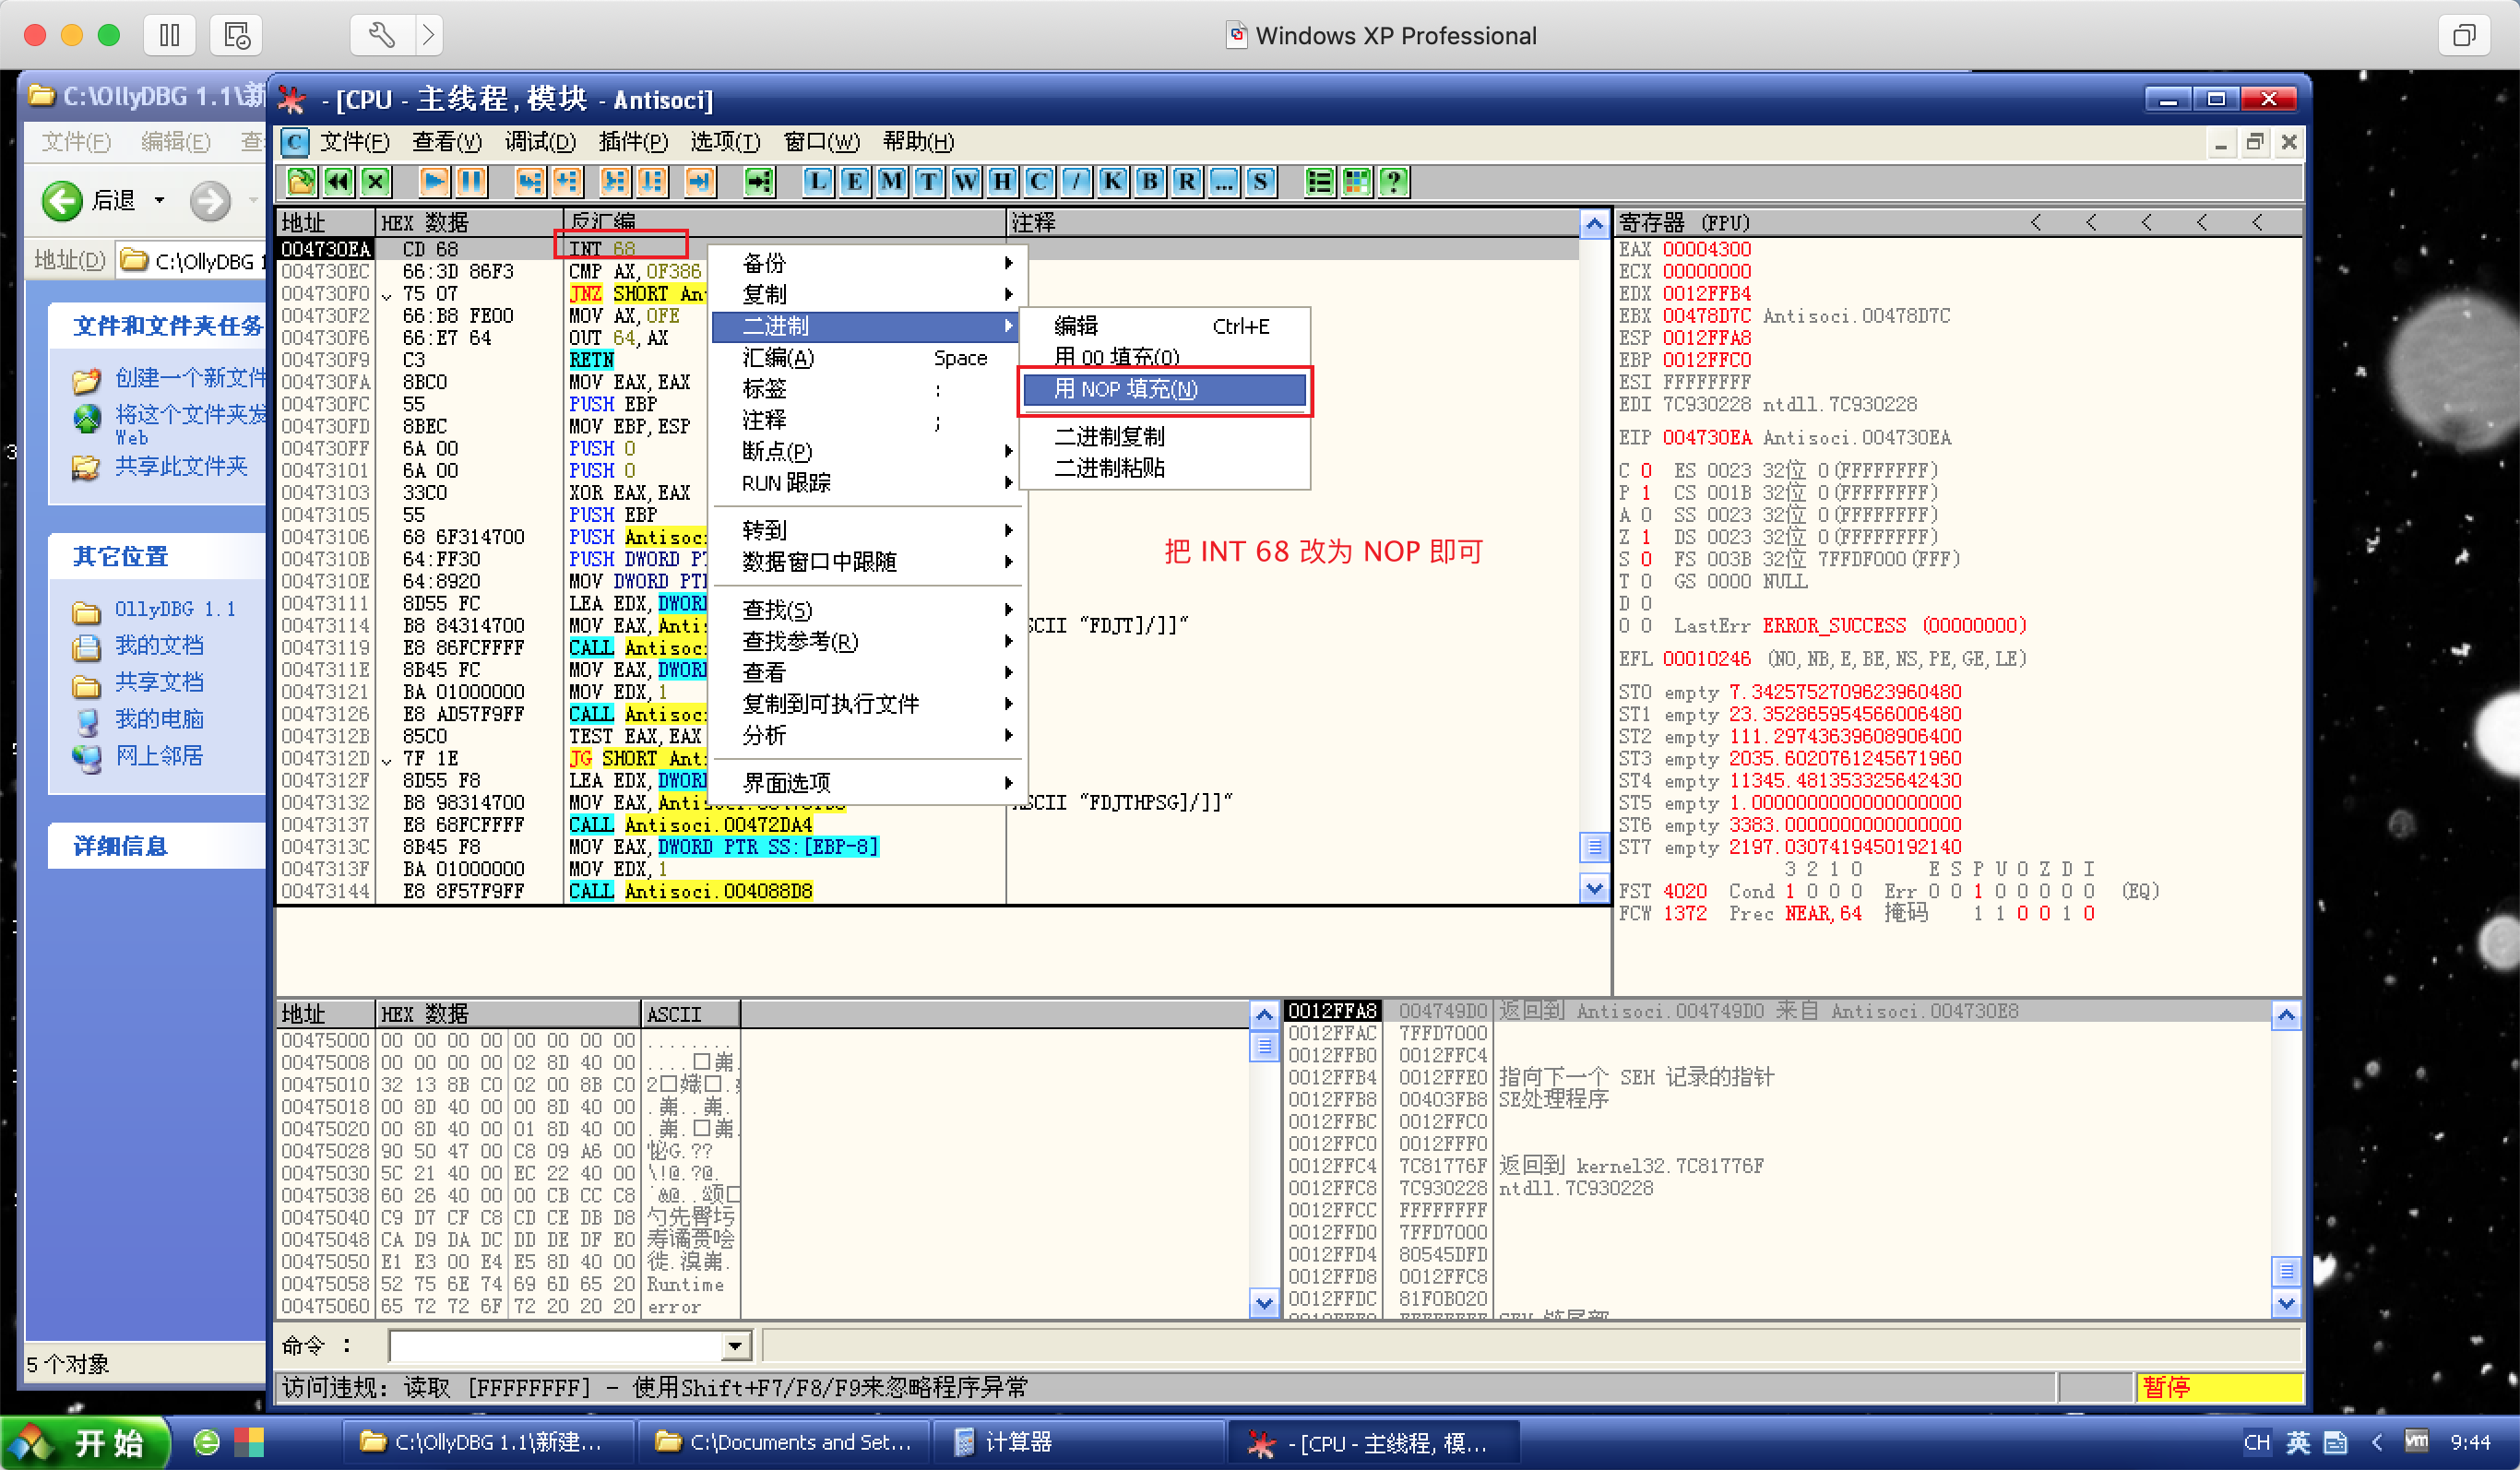Open the Memory map M button
The height and width of the screenshot is (1470, 2520).
(891, 182)
